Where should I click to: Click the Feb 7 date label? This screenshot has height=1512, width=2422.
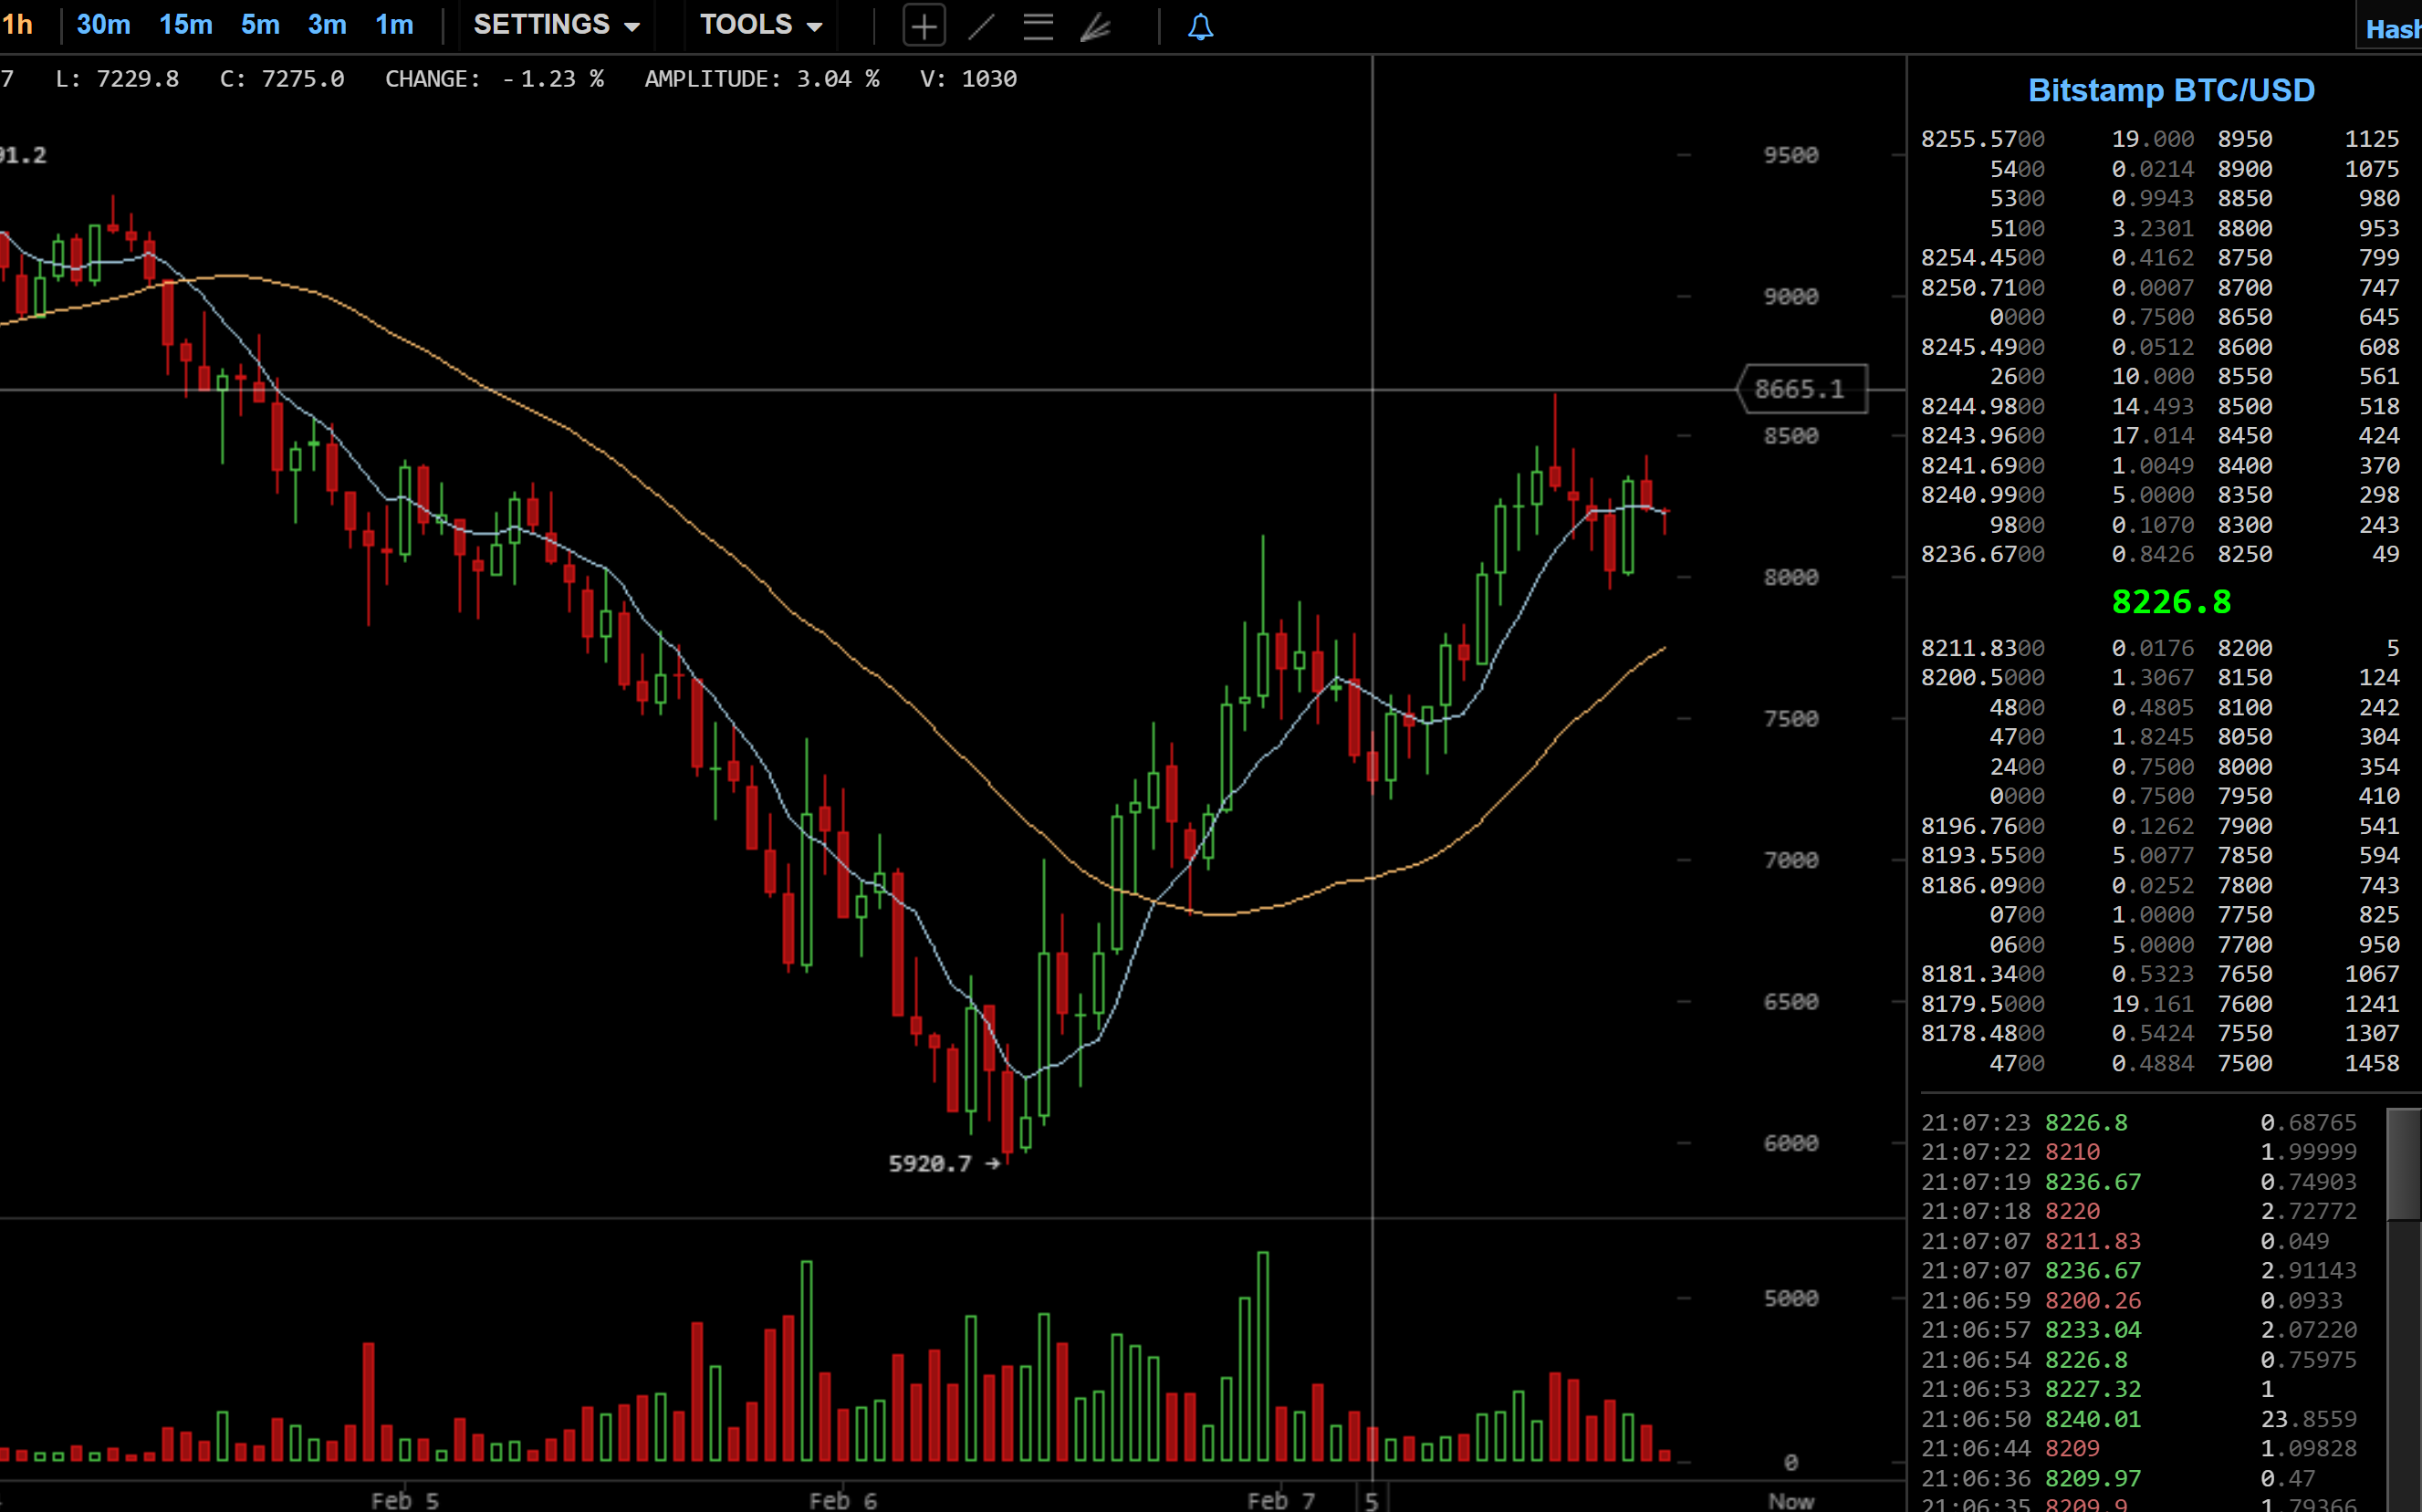1281,1501
